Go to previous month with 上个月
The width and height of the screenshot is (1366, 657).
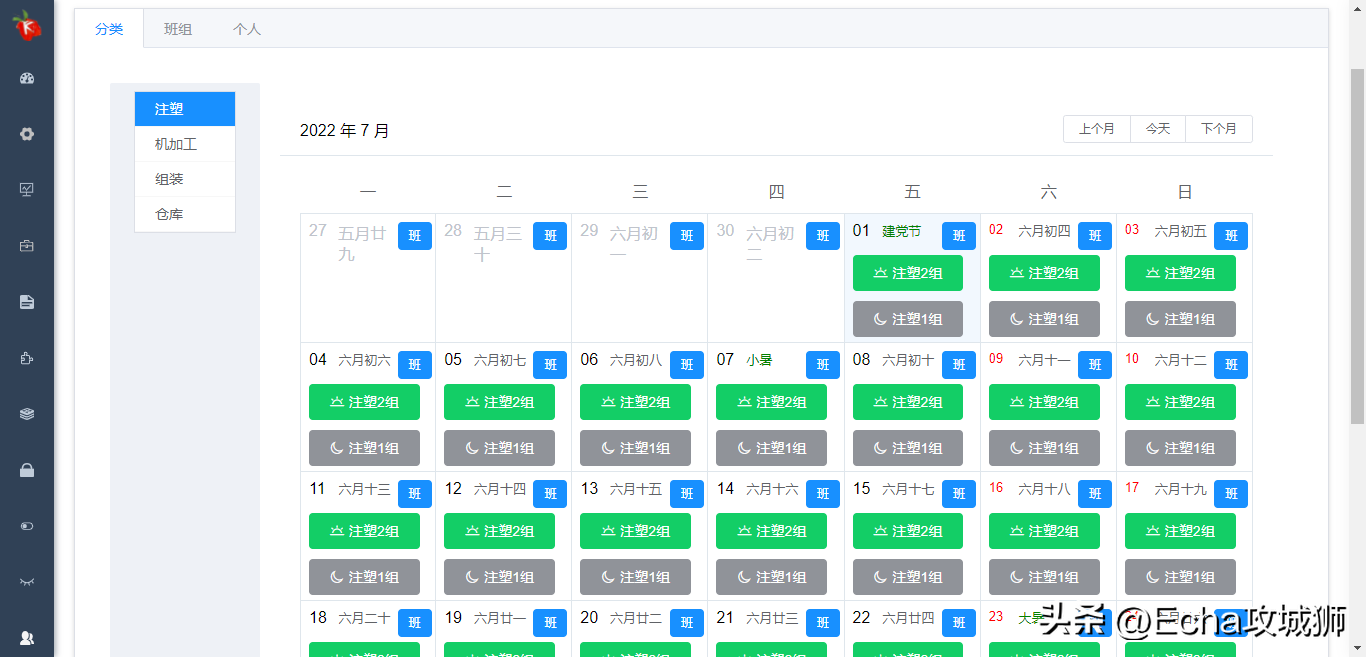click(x=1097, y=129)
